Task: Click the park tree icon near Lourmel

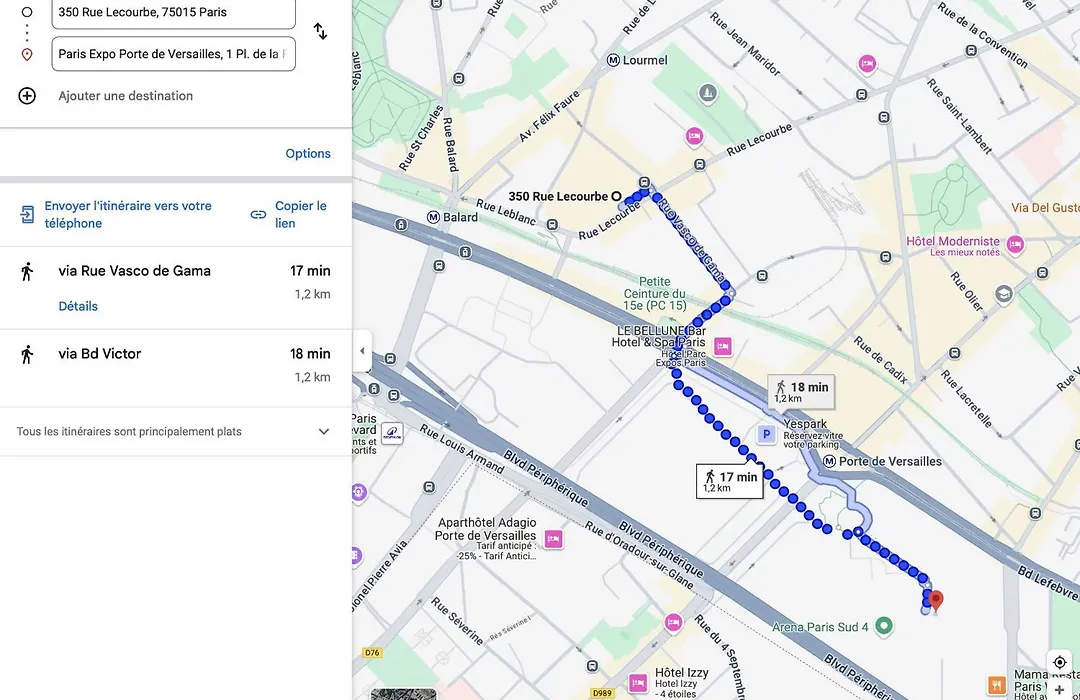Action: pyautogui.click(x=707, y=93)
